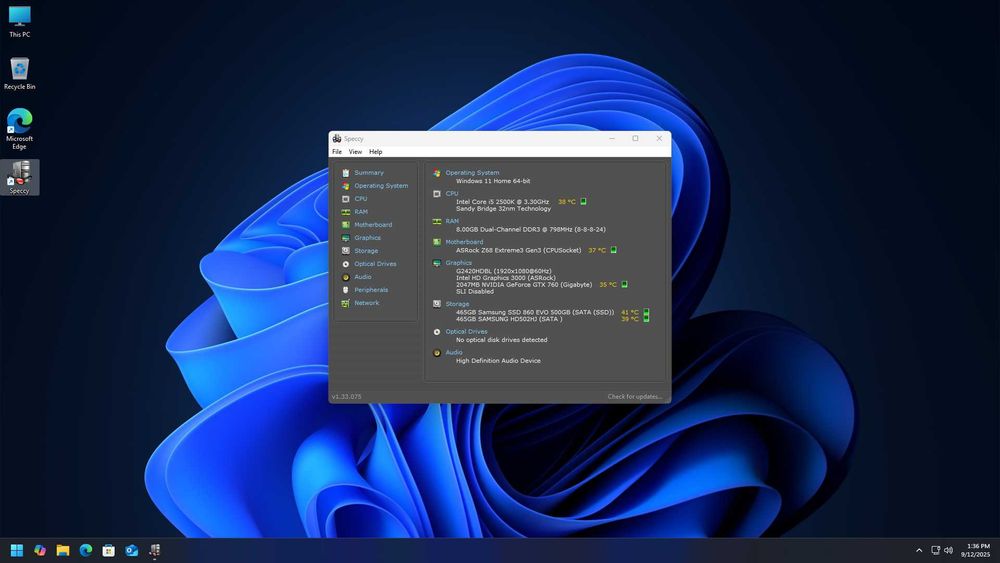Click the SAMSUNG HD502HJ drive line

(509, 319)
